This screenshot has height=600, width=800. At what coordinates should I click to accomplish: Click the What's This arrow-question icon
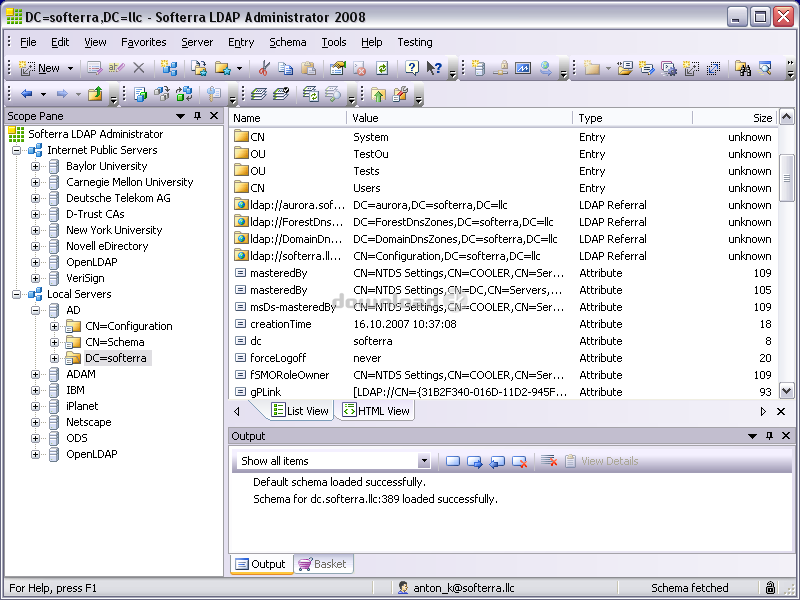coord(434,68)
